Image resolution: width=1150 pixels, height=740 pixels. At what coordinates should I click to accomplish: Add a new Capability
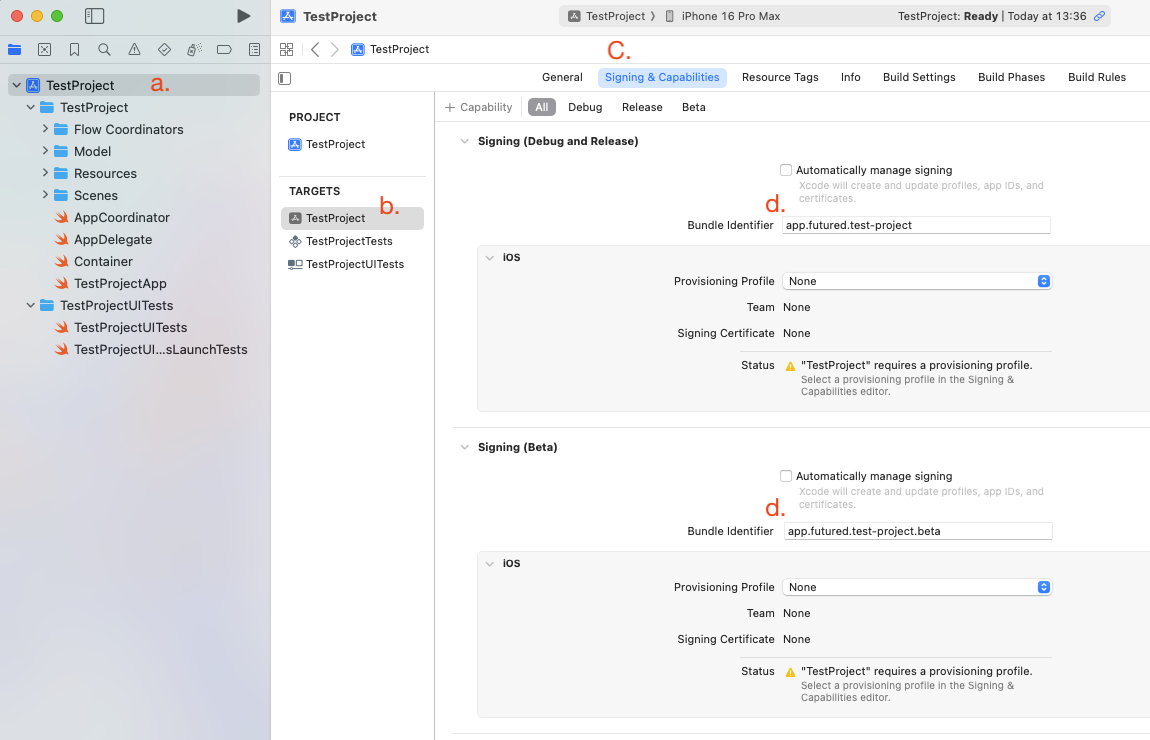pyautogui.click(x=478, y=107)
